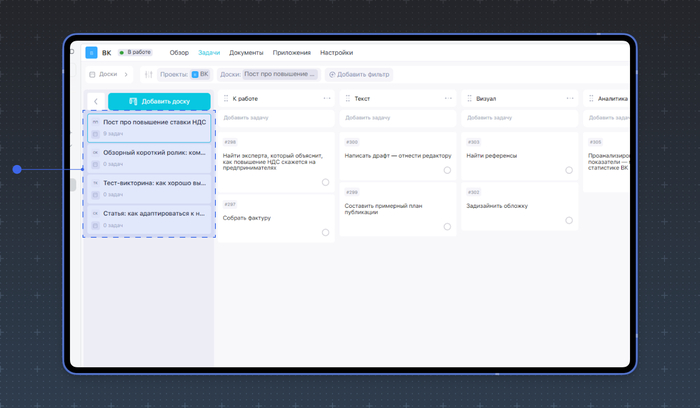Mark task Найти референсы as complete
The image size is (700, 408).
click(x=569, y=170)
